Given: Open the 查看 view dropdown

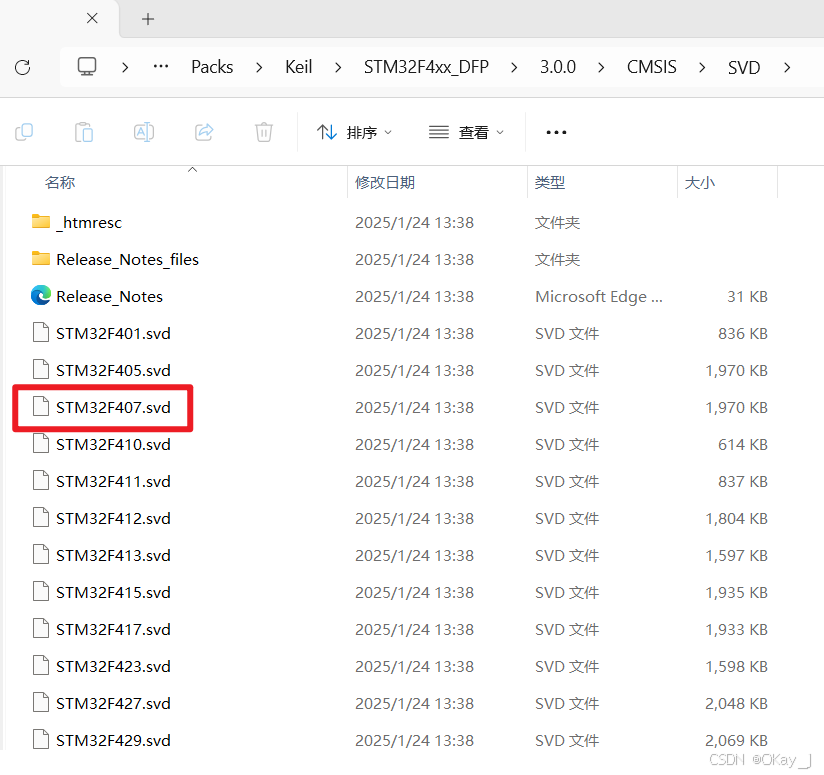Looking at the screenshot, I should [x=466, y=132].
